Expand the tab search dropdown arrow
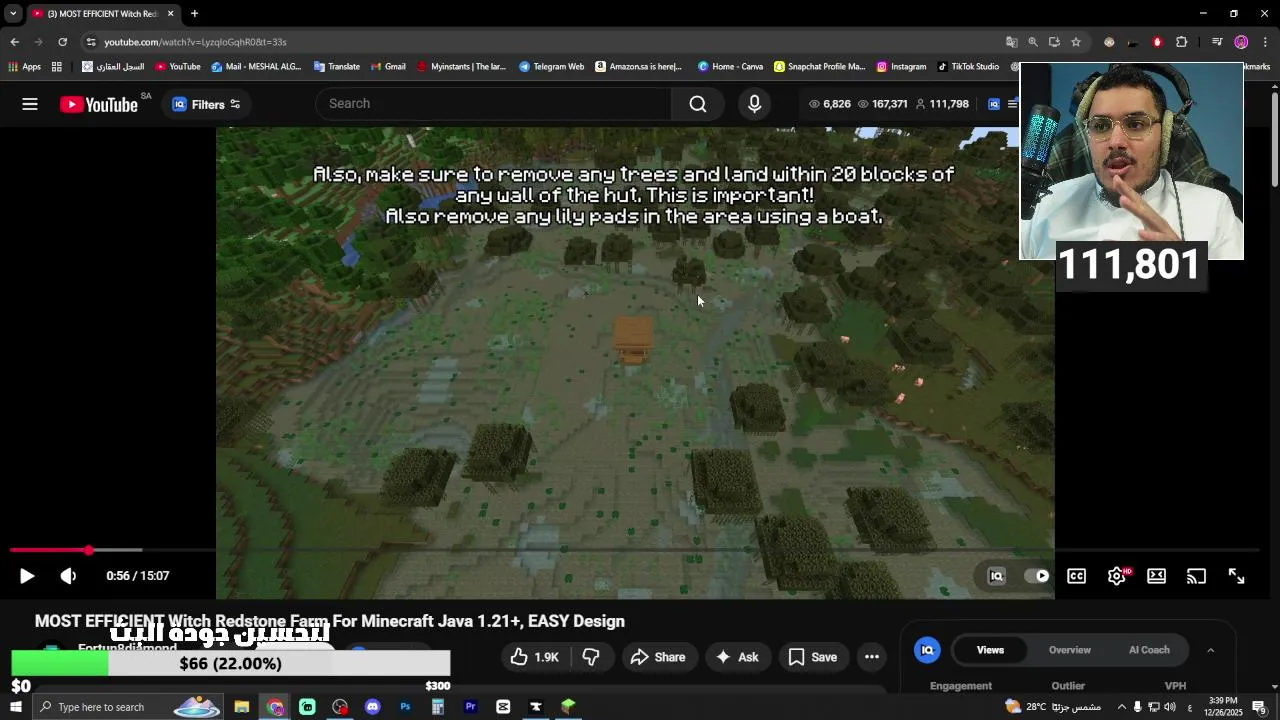 tap(13, 14)
